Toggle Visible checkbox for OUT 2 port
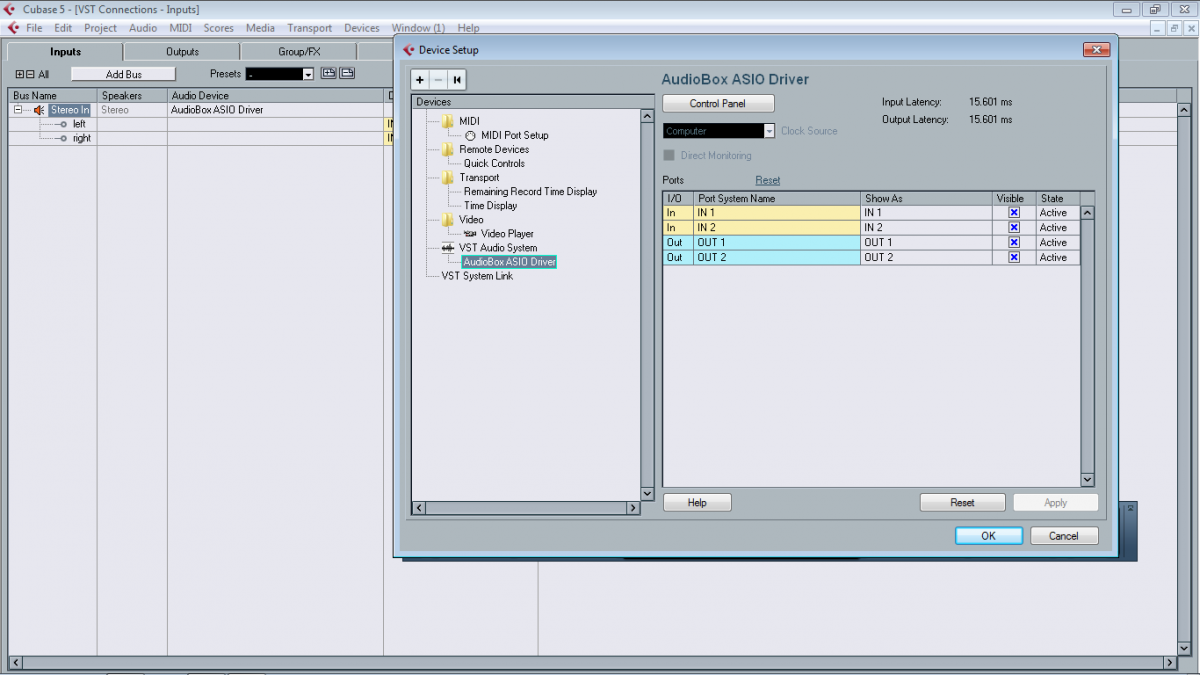Screen dimensions: 1200x675 coord(1014,258)
